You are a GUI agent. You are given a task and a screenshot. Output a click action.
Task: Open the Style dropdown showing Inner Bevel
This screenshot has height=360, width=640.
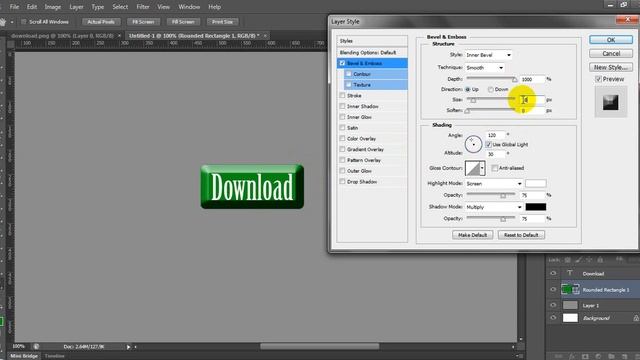[x=489, y=55]
